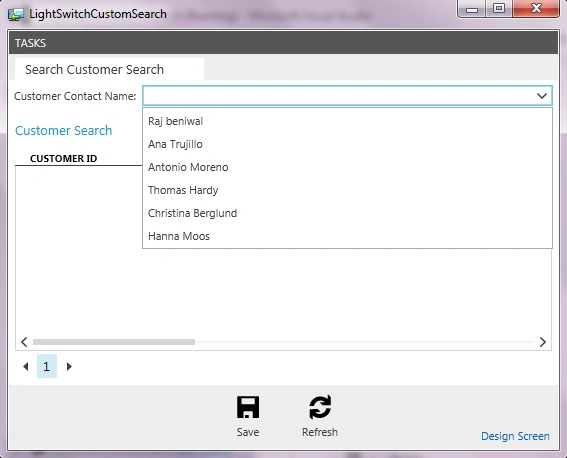Click the horizontal scrollbar right arrow
The image size is (567, 458).
[542, 342]
